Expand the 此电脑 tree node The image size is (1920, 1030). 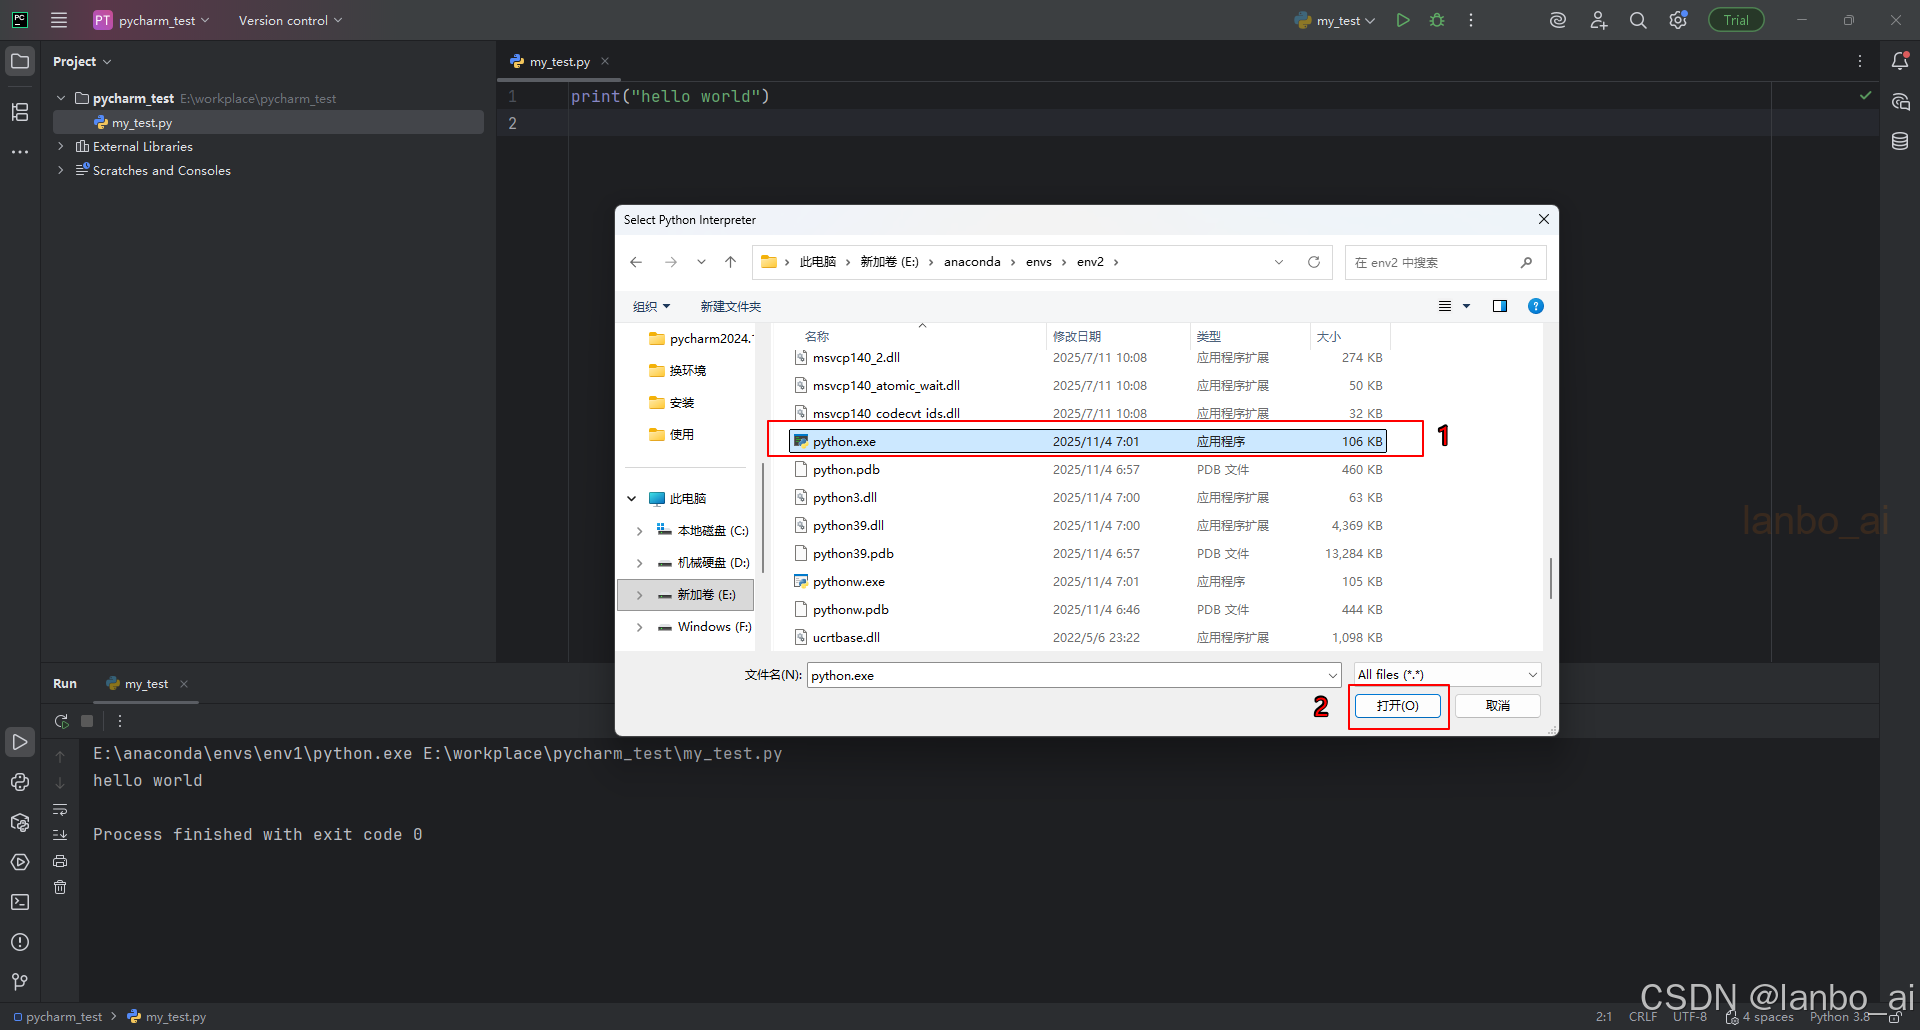tap(631, 497)
